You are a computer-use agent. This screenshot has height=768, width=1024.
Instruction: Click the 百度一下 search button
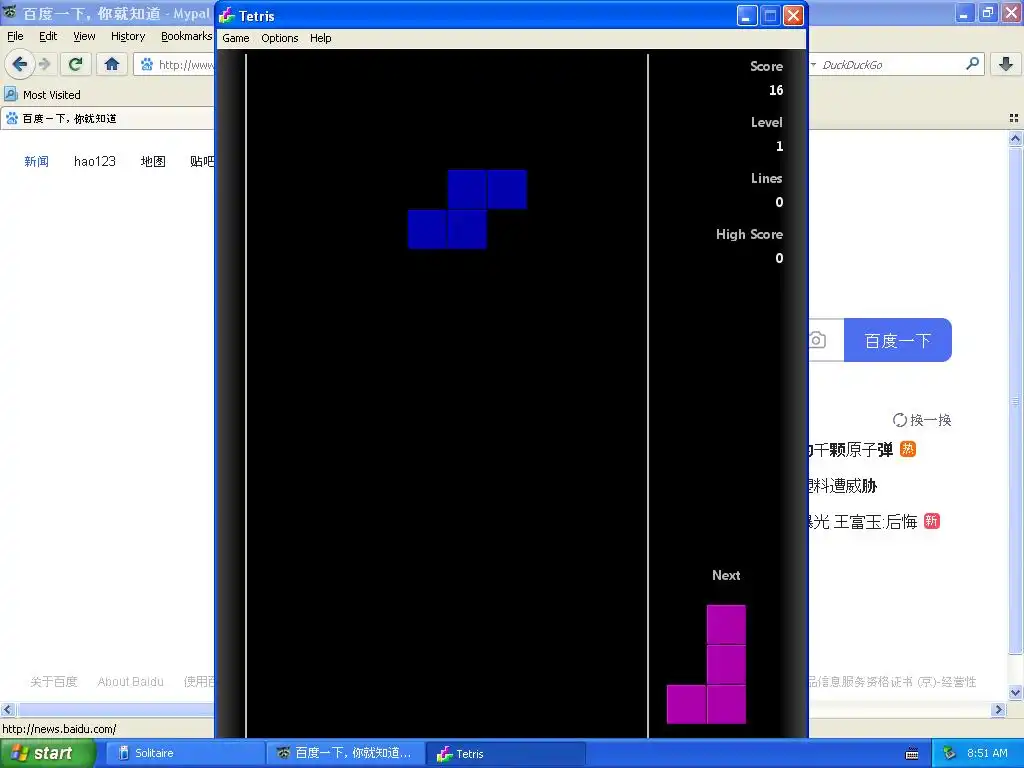pyautogui.click(x=897, y=340)
